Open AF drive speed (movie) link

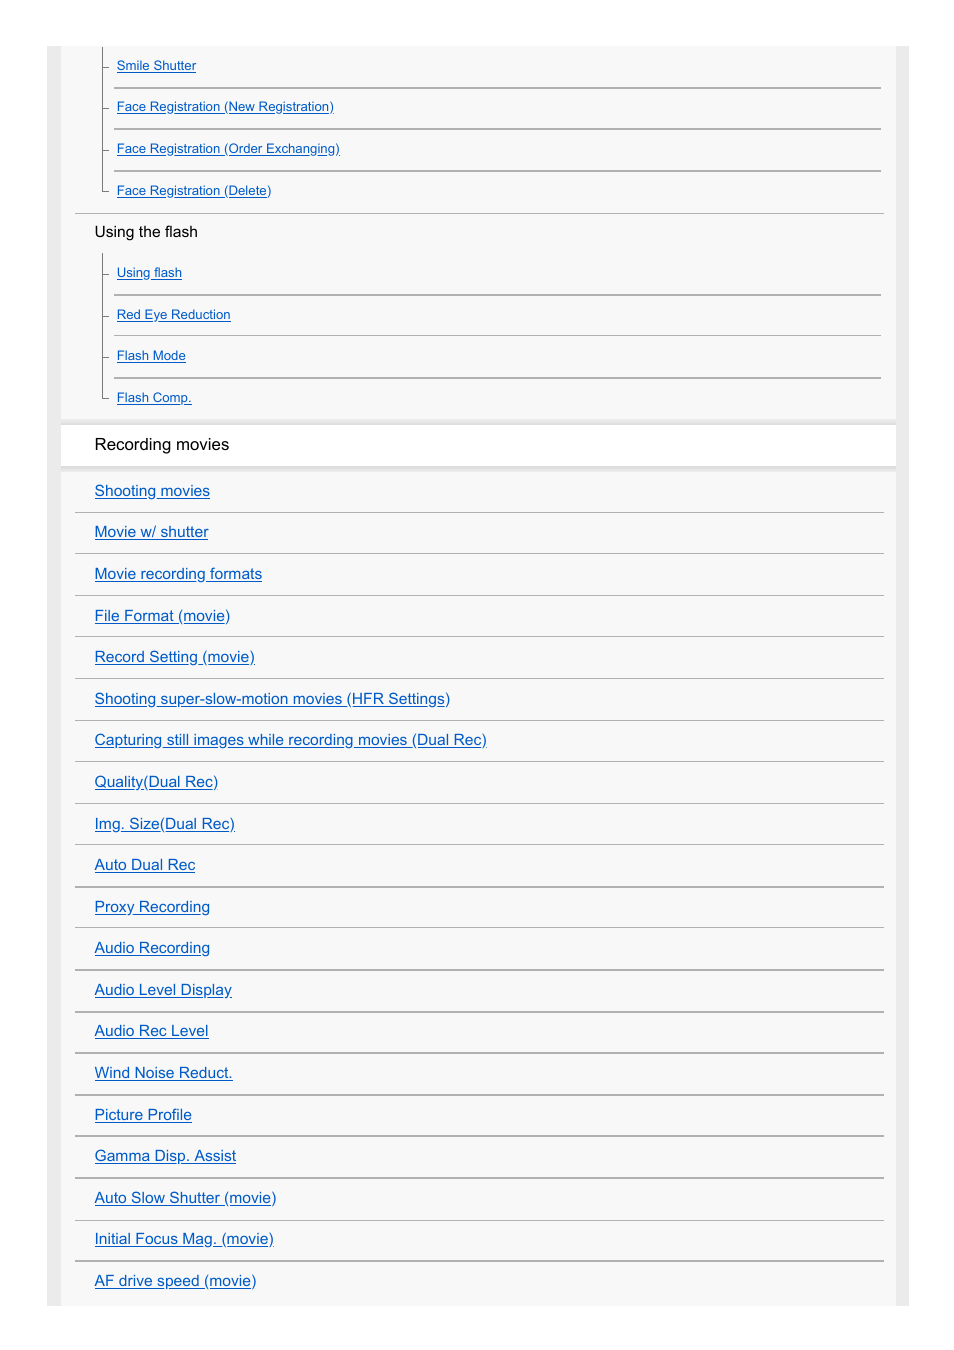pyautogui.click(x=175, y=1281)
